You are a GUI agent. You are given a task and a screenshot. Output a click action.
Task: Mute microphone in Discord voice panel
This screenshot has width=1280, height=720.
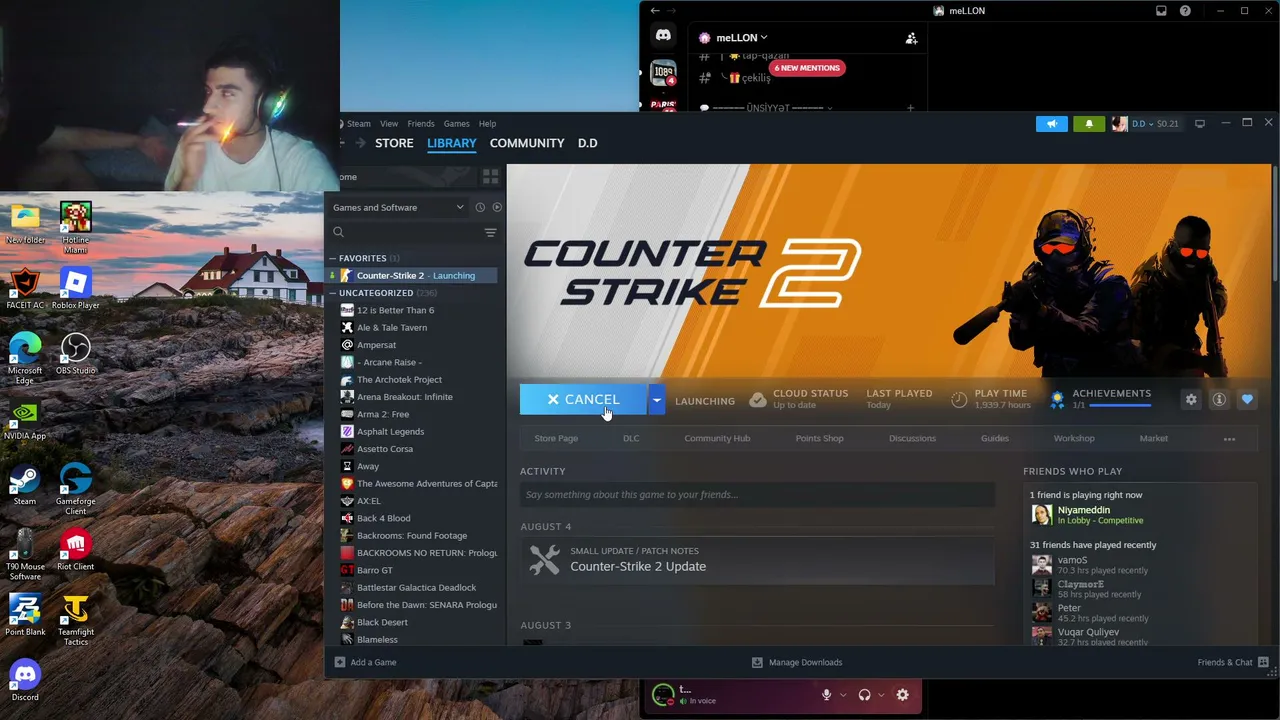(x=826, y=695)
